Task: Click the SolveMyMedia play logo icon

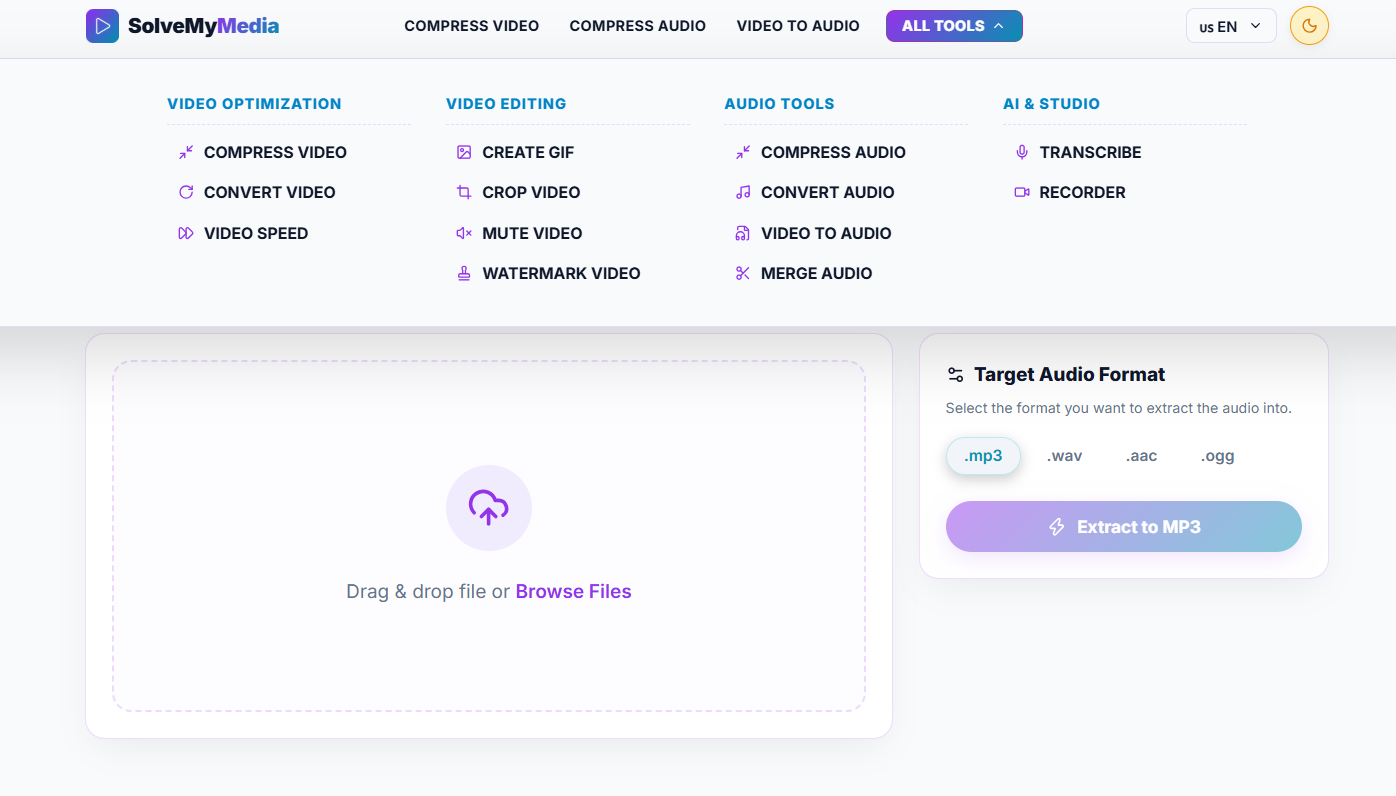Action: [x=102, y=26]
